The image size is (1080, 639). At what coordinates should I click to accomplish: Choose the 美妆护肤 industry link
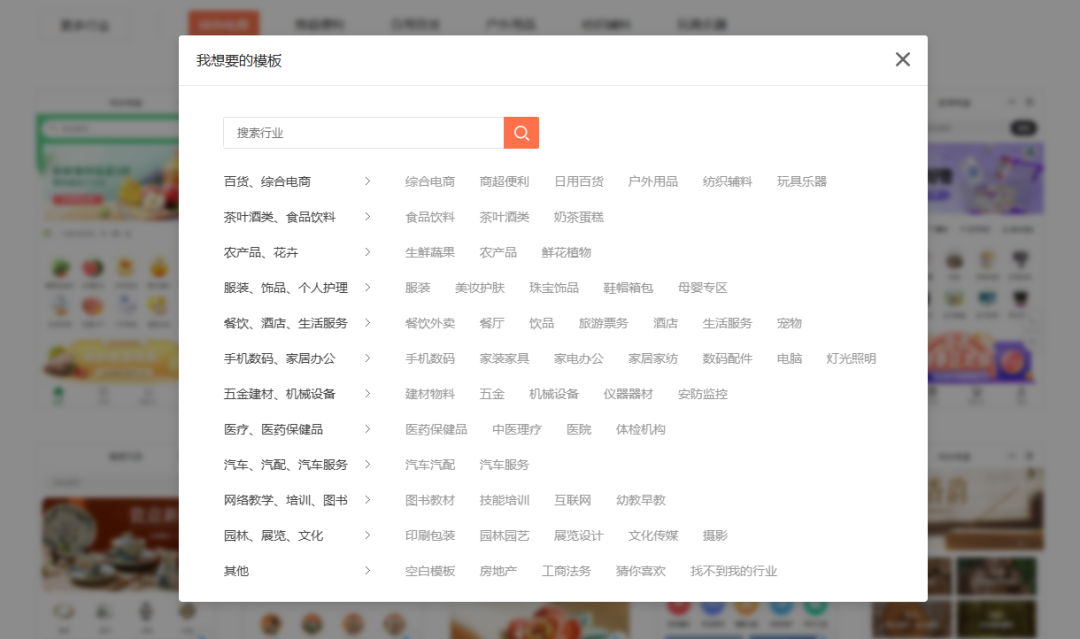coord(480,288)
